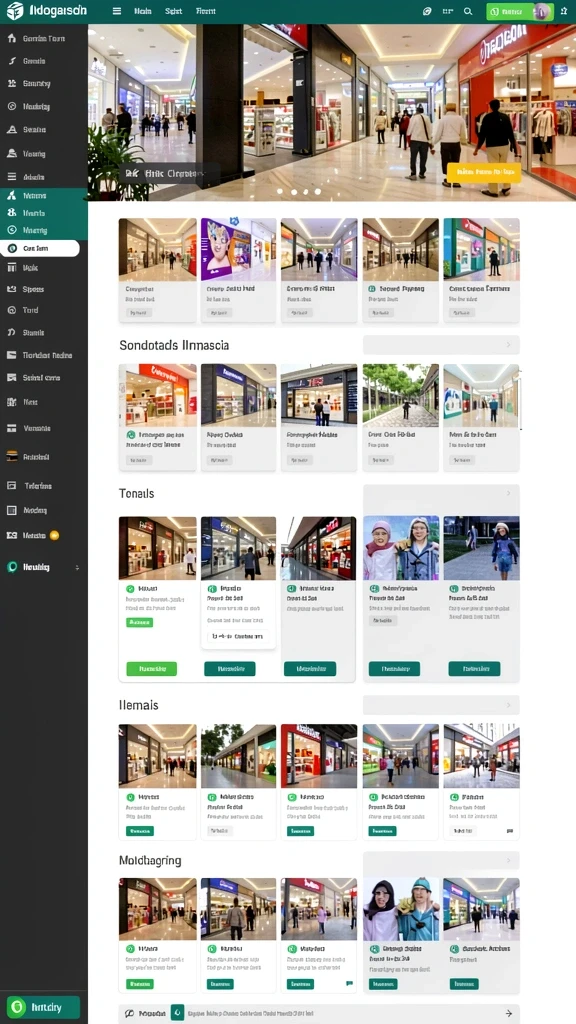Open the first text menu after hamburger

click(142, 11)
